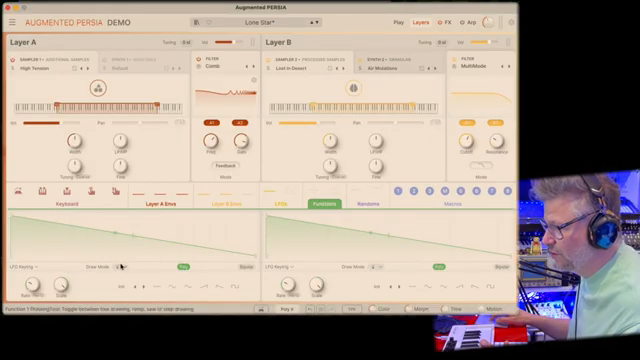Image resolution: width=640 pixels, height=360 pixels.
Task: Switch to next filter type after Comb
Action: (253, 66)
